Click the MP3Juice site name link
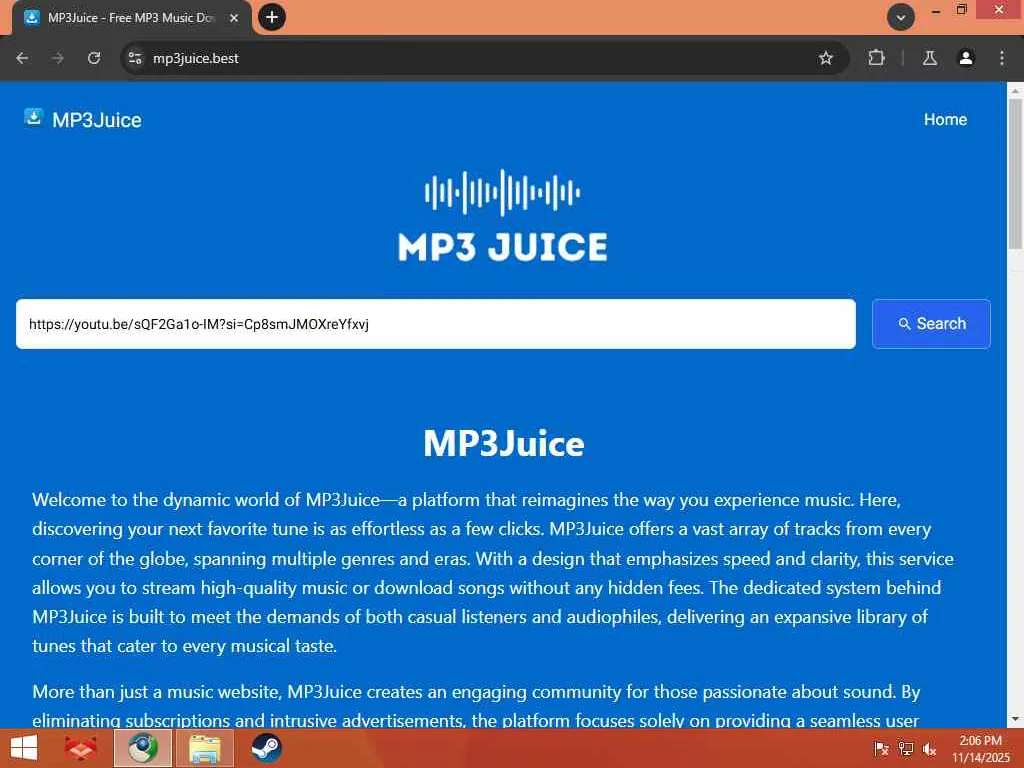This screenshot has width=1024, height=768. pos(97,120)
